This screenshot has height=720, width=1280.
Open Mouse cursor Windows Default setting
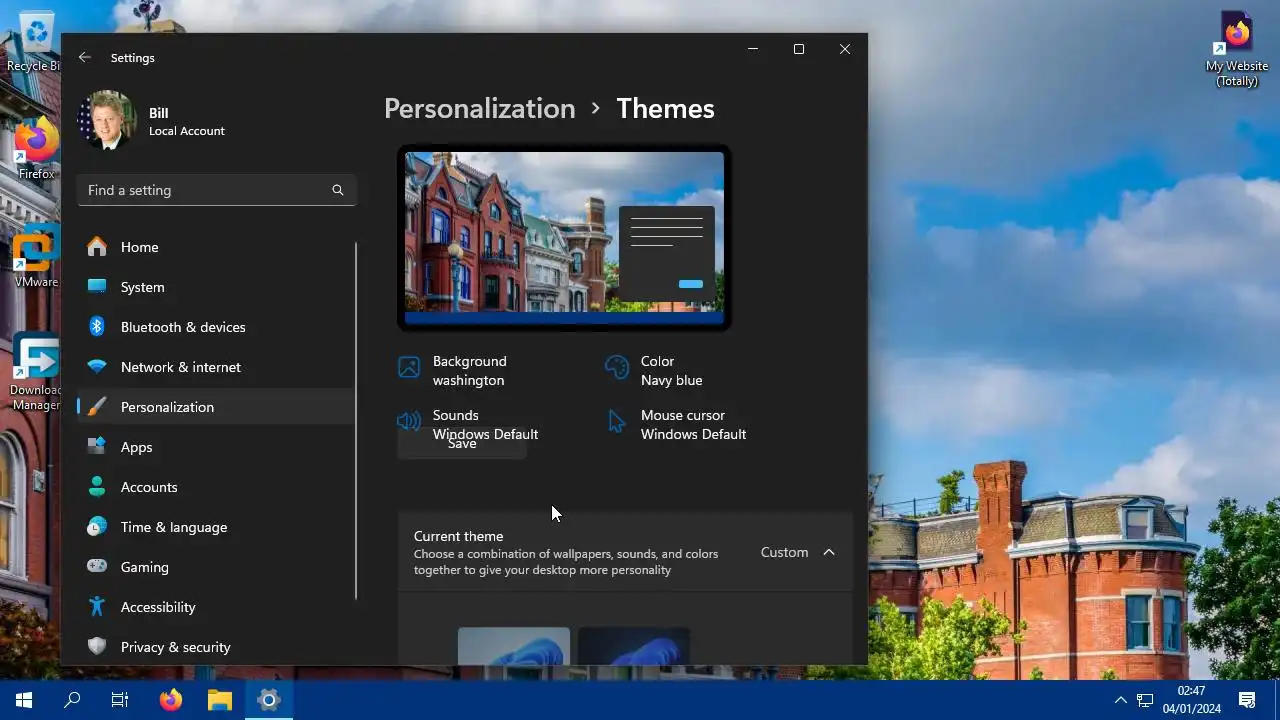coord(677,425)
